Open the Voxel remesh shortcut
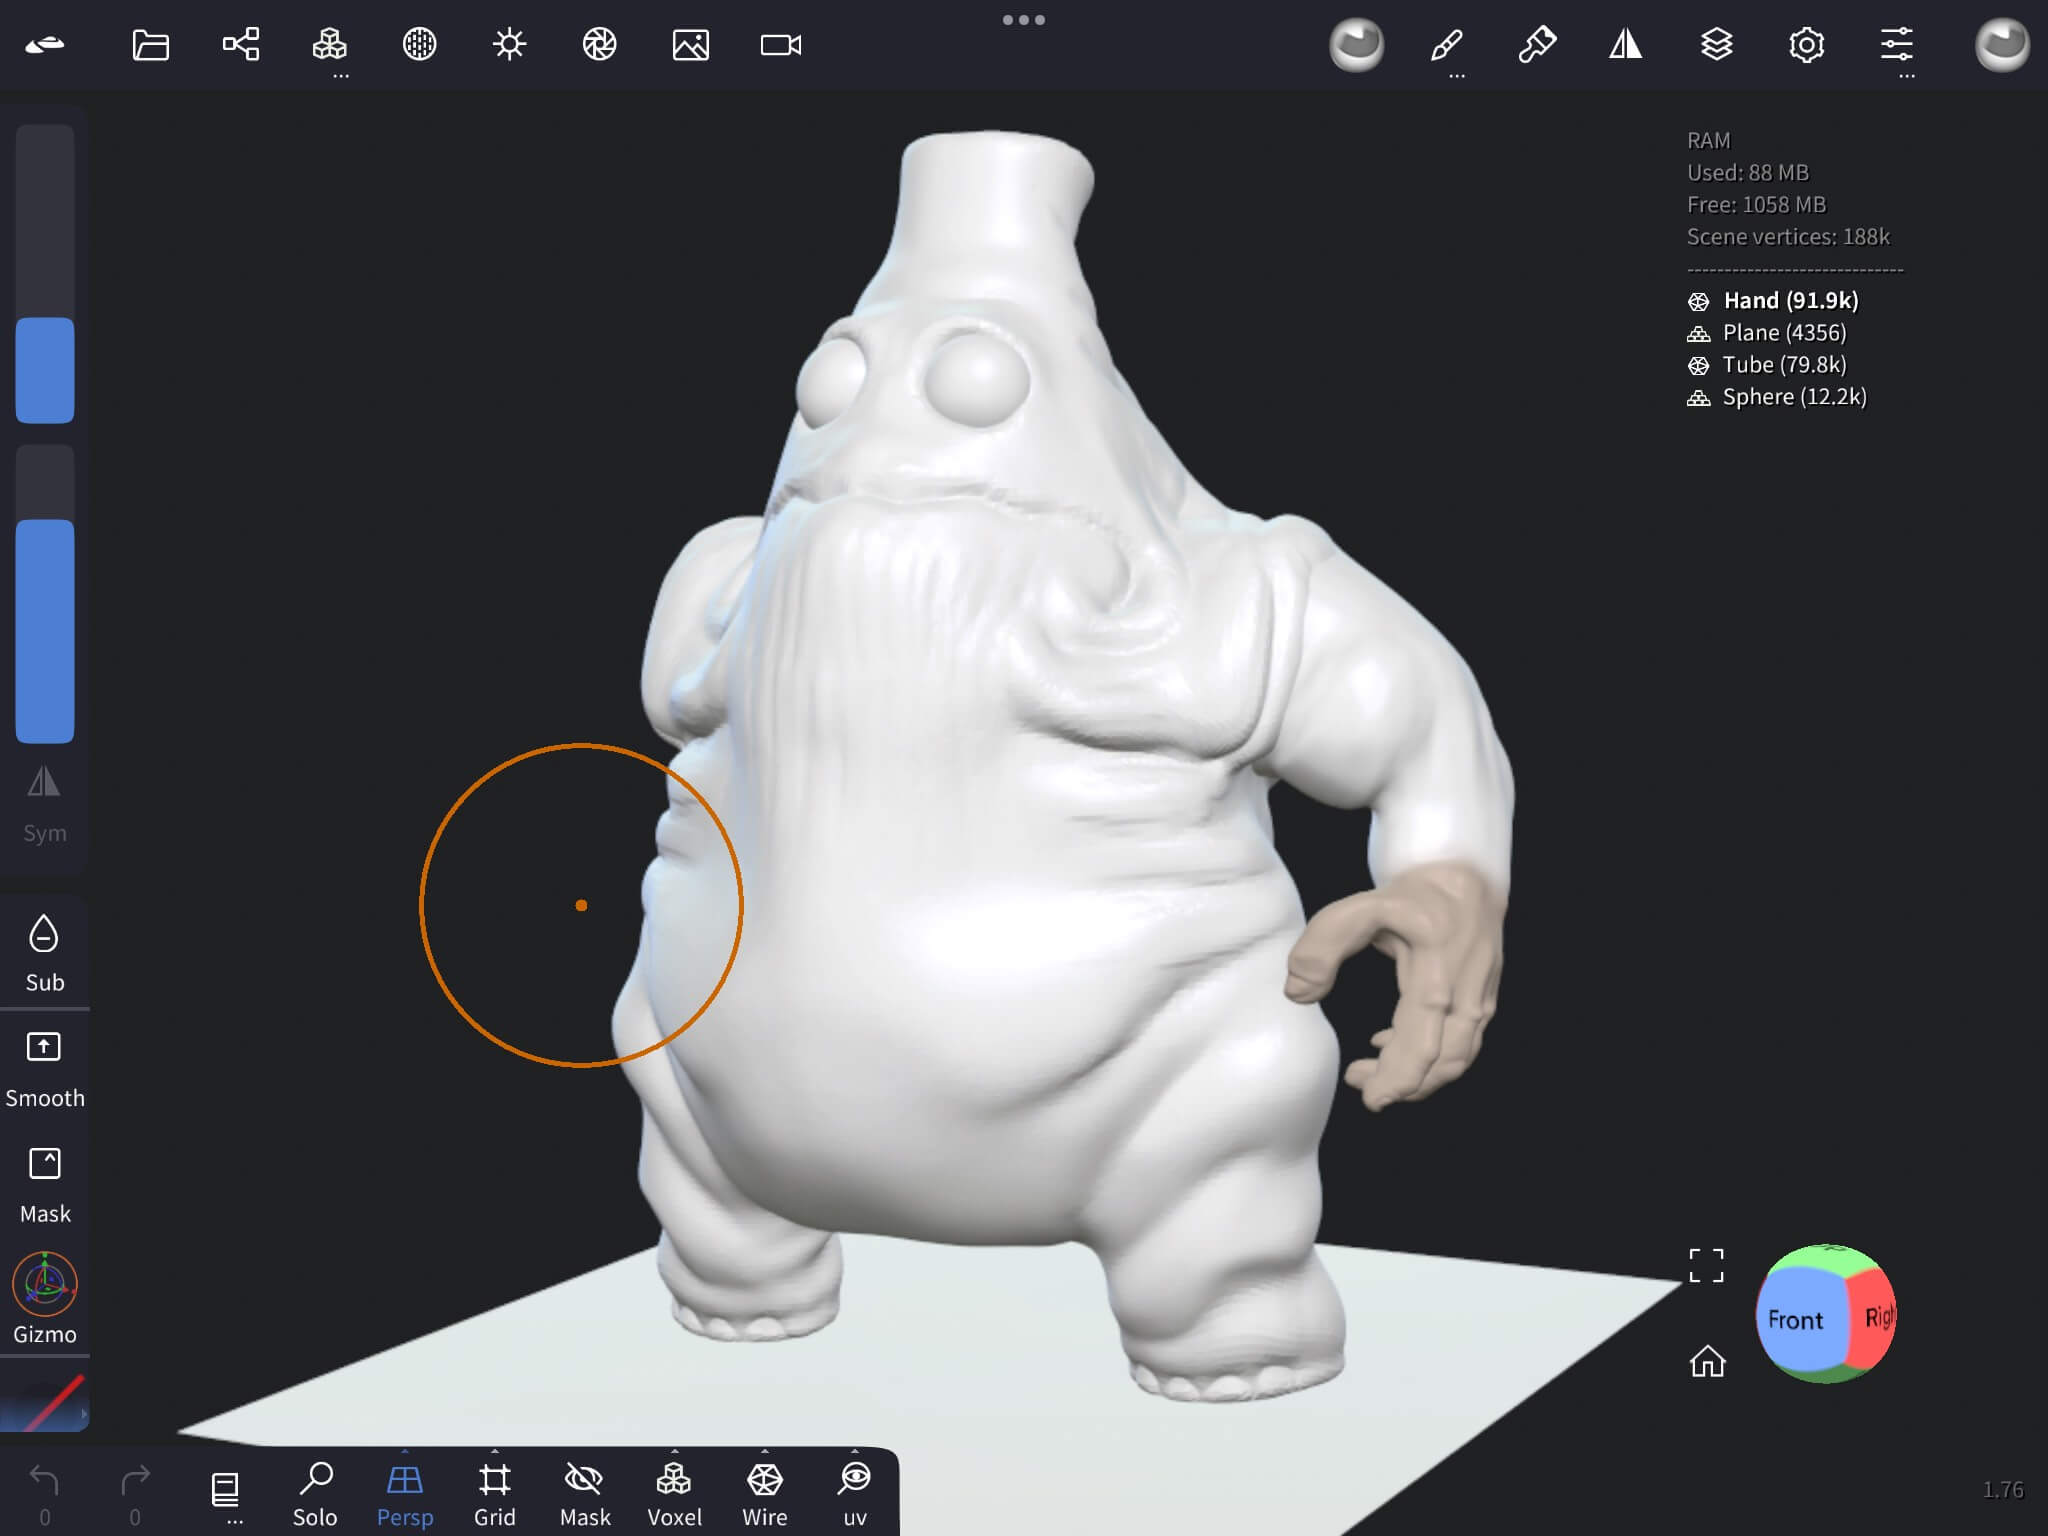 click(x=675, y=1493)
